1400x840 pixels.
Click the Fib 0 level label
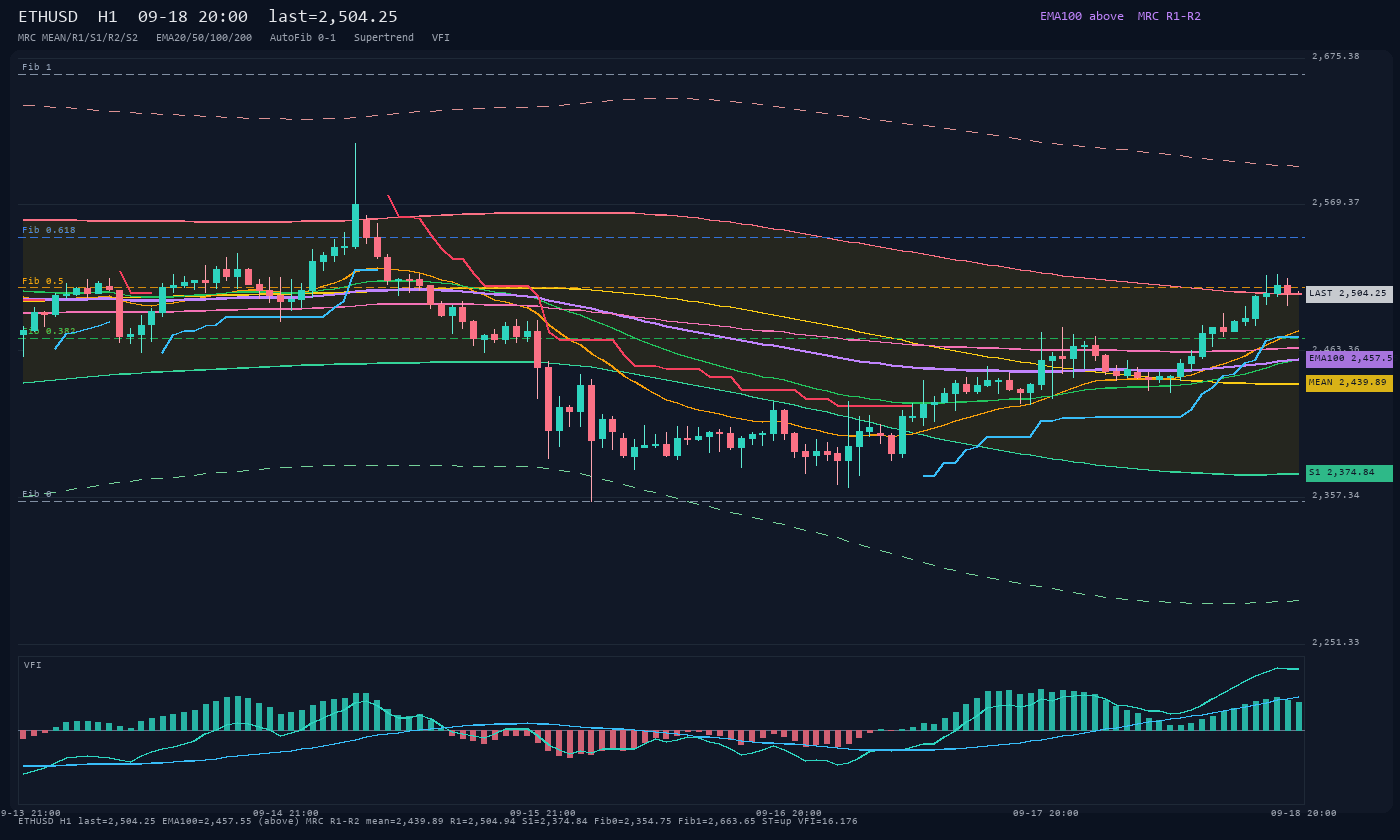click(37, 494)
